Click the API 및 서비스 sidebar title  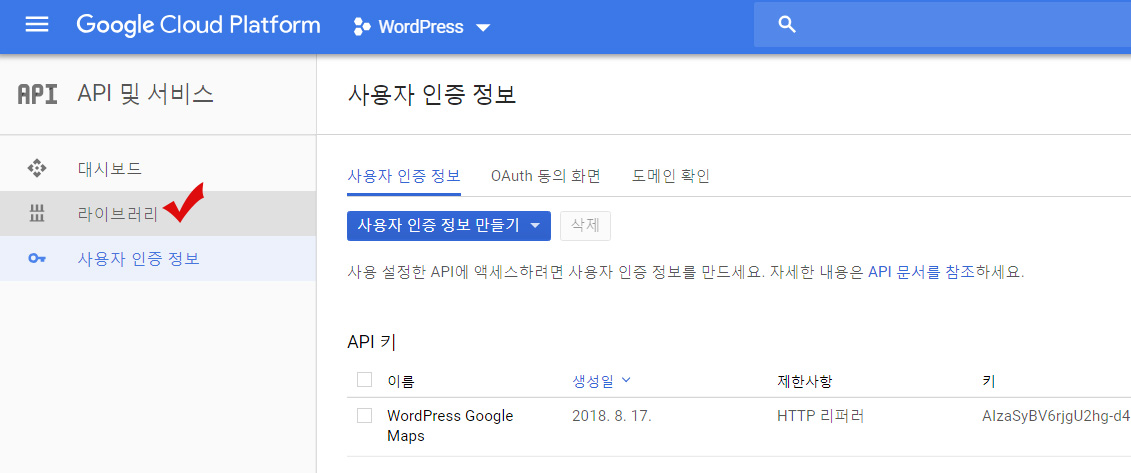[x=145, y=94]
